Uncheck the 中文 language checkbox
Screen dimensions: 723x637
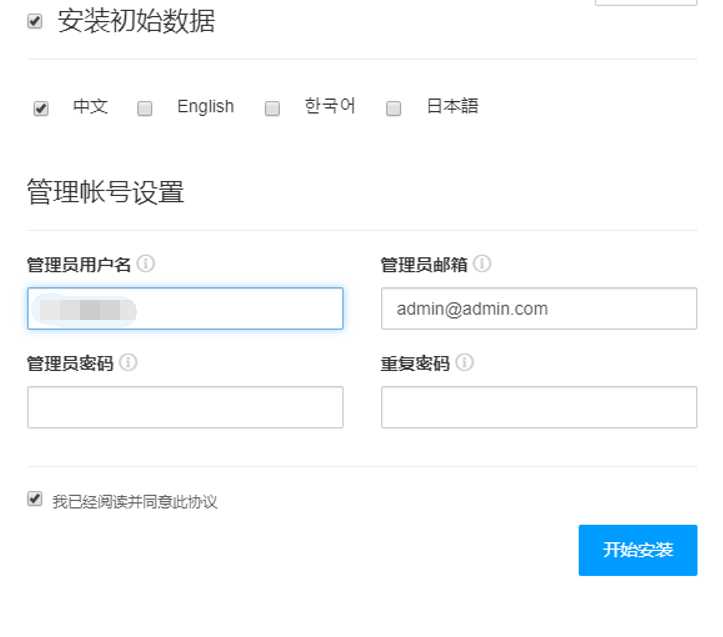tap(41, 109)
